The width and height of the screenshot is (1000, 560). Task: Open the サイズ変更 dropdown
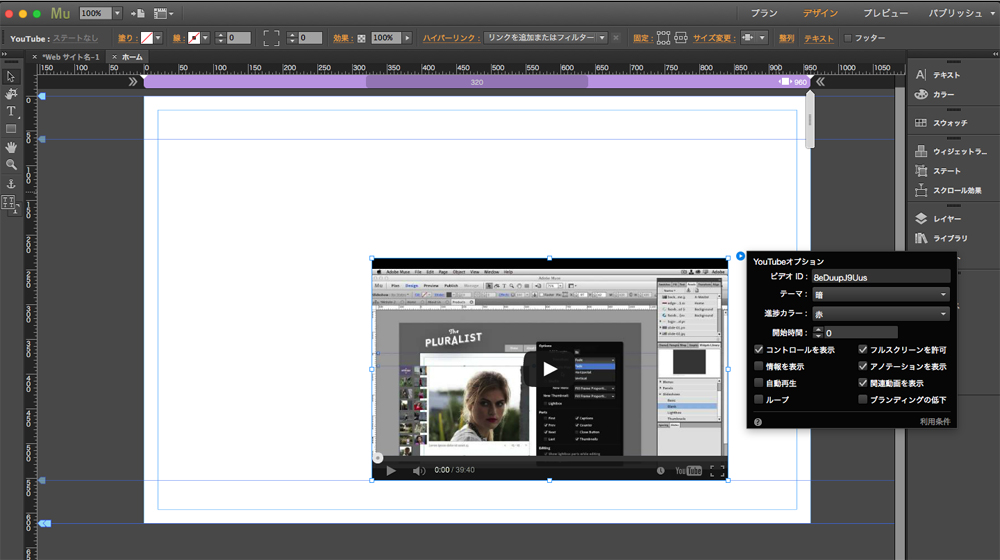click(754, 38)
